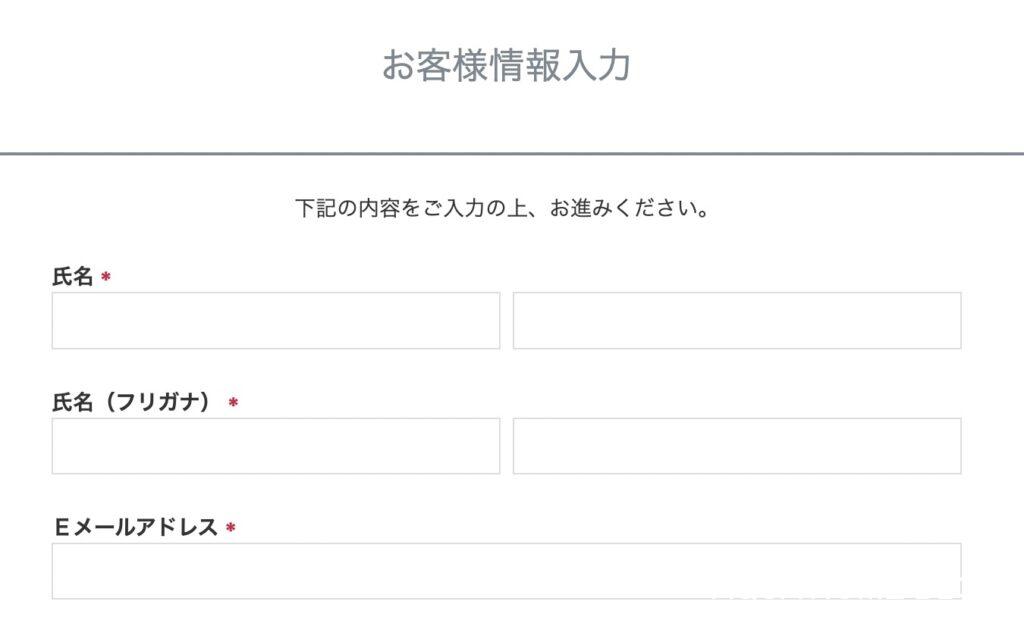Click the right 氏名（フリガナ） input box
Image resolution: width=1024 pixels, height=620 pixels.
[737, 446]
